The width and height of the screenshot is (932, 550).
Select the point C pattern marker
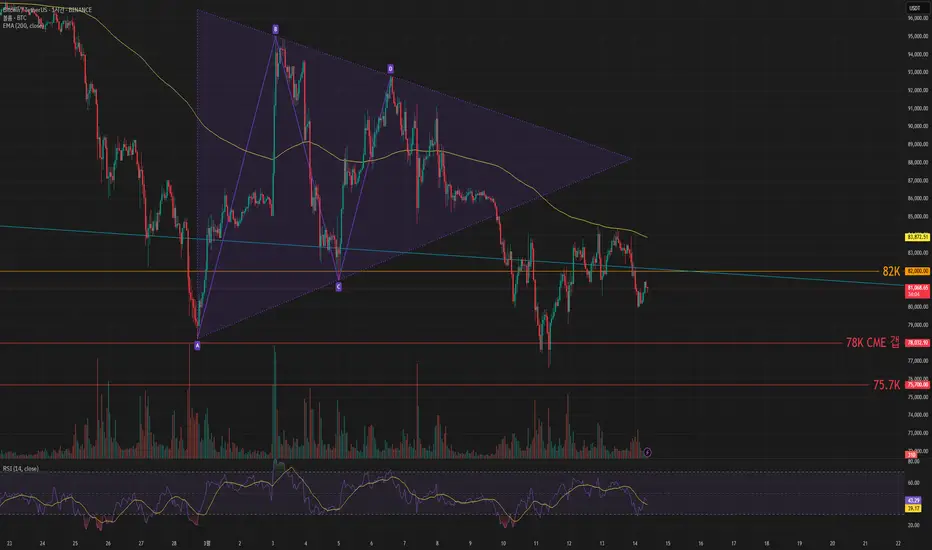point(338,287)
